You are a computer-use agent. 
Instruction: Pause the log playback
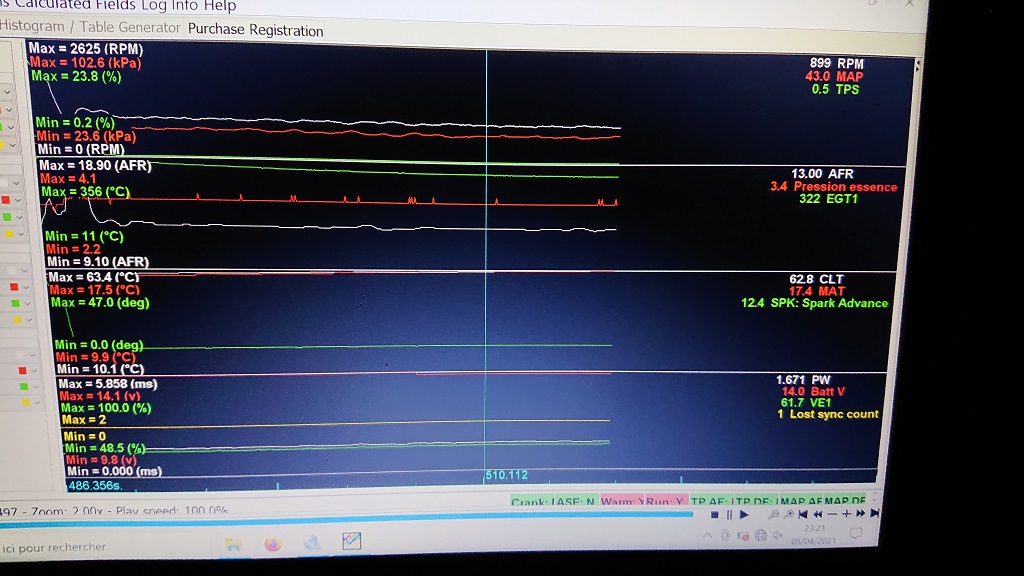(728, 514)
